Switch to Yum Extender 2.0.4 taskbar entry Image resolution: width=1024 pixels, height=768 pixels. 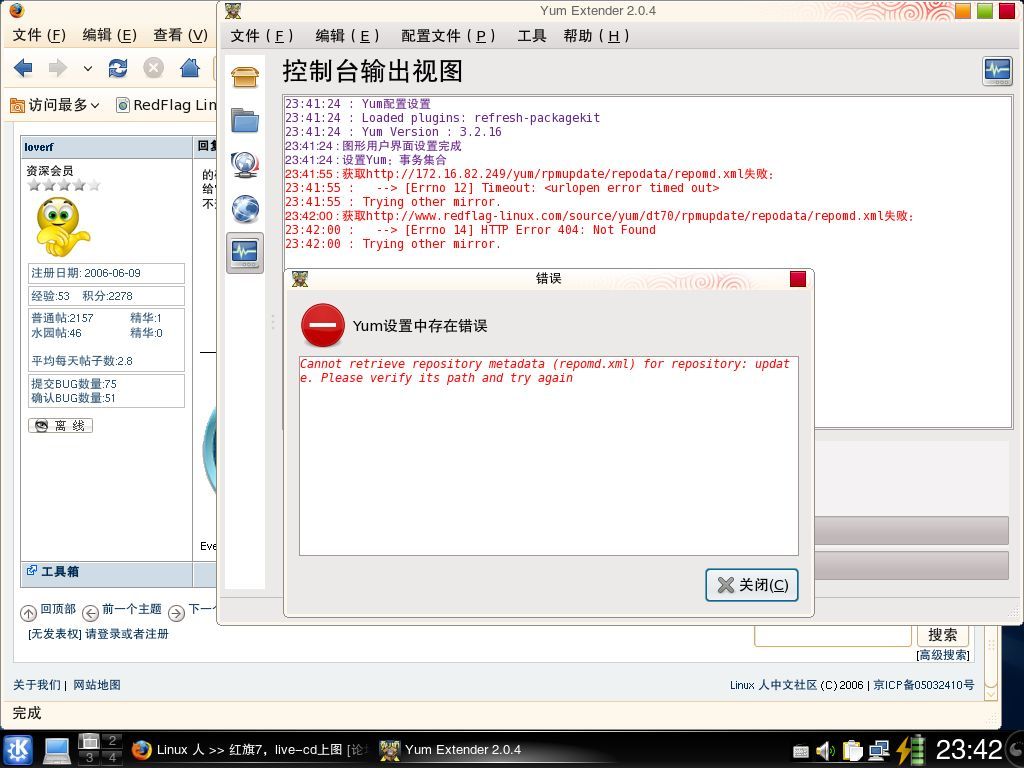point(452,750)
